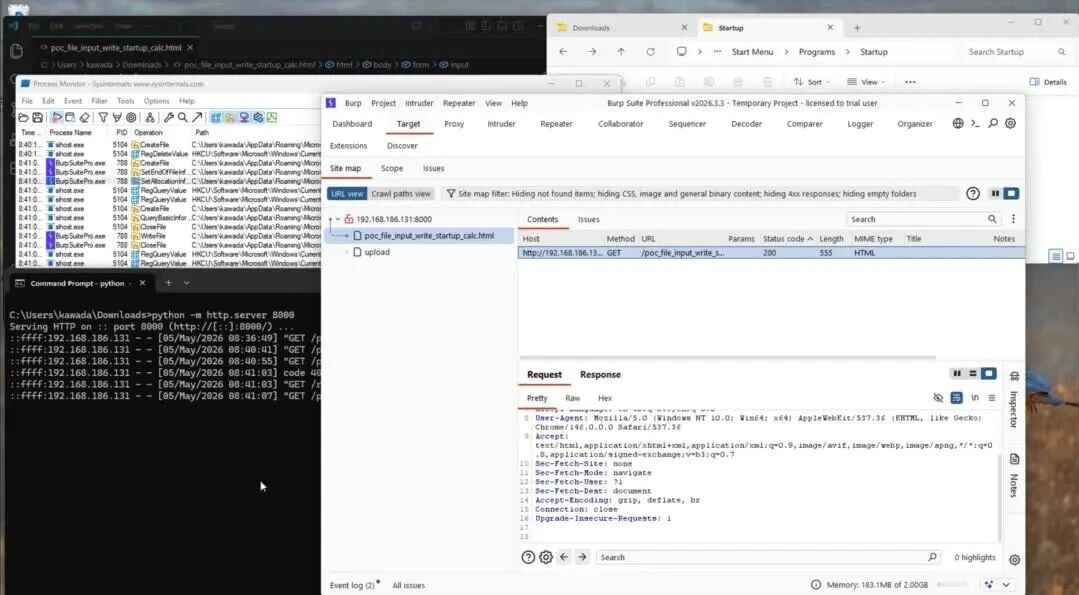Open the Response tab
Screen dimensions: 1079x595
600,374
